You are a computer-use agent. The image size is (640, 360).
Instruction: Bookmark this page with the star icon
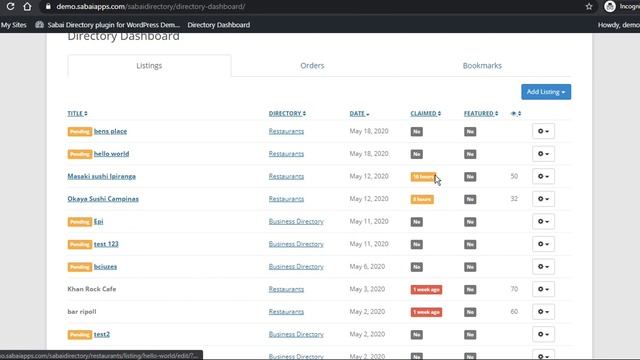[589, 7]
